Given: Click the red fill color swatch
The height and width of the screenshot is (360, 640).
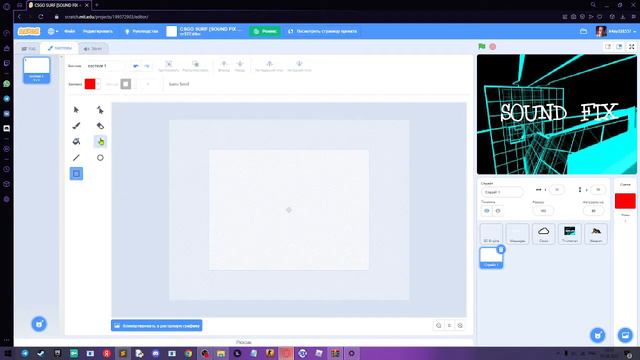Looking at the screenshot, I should tap(90, 84).
